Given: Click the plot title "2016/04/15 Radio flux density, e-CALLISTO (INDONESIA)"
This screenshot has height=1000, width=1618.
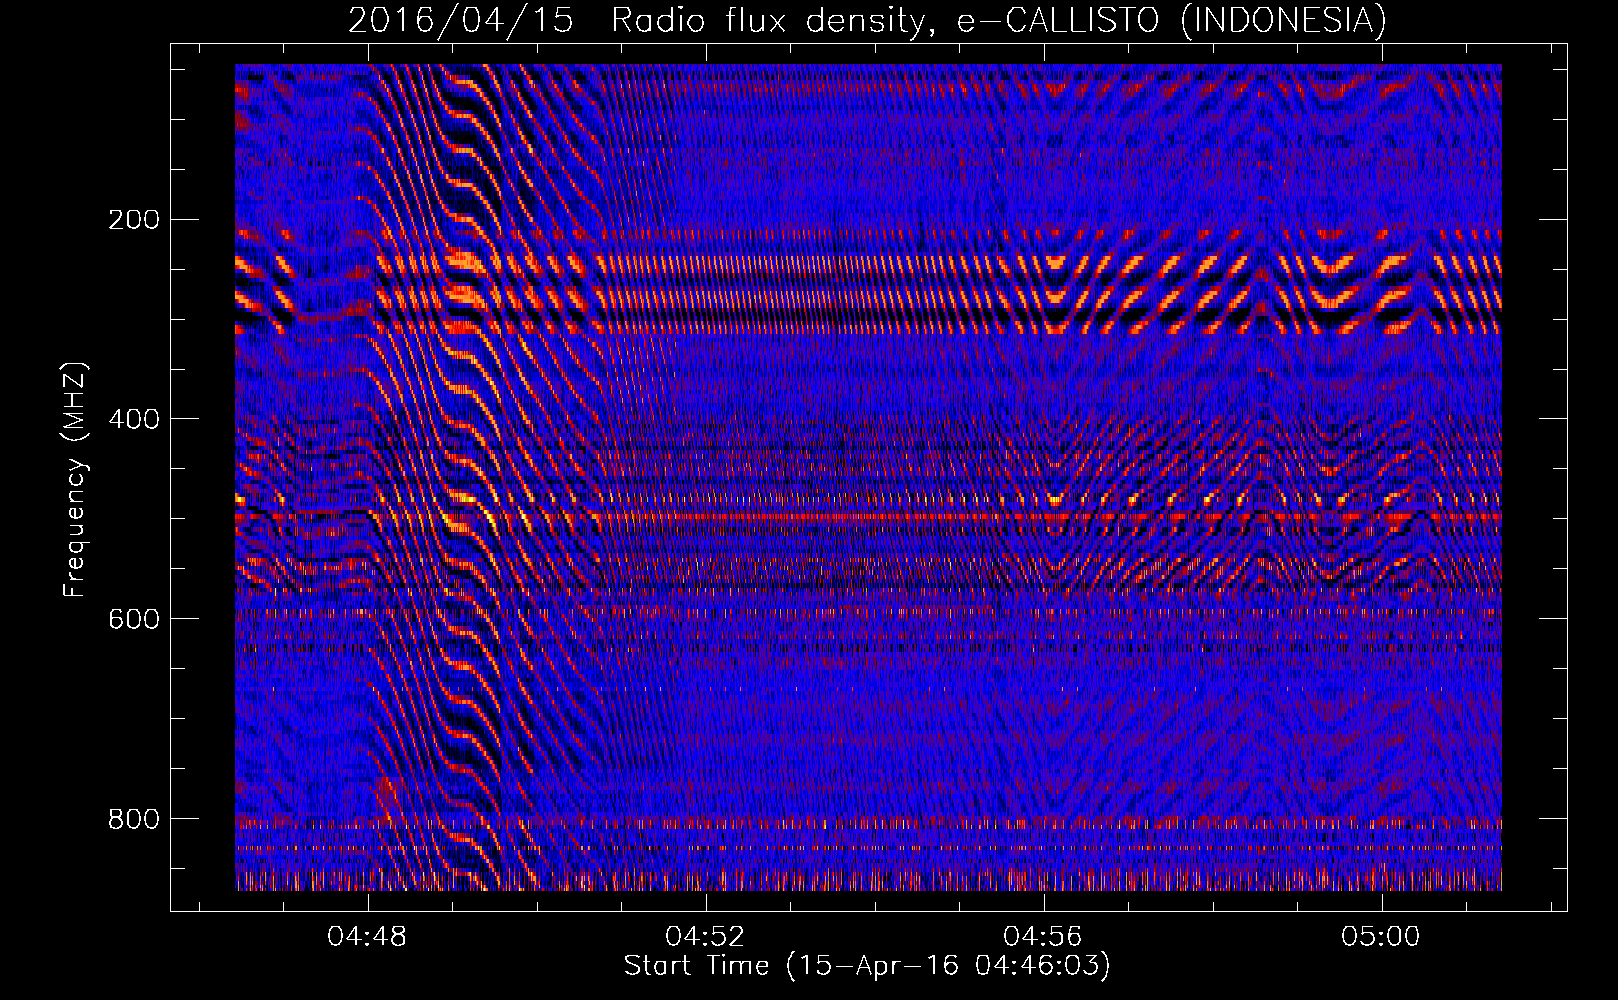Looking at the screenshot, I should click(867, 20).
